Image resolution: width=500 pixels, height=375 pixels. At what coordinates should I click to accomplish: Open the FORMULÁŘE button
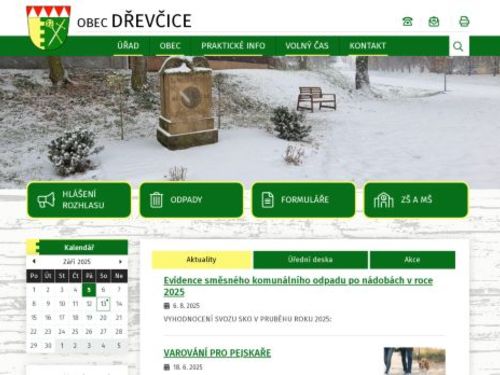click(x=304, y=200)
